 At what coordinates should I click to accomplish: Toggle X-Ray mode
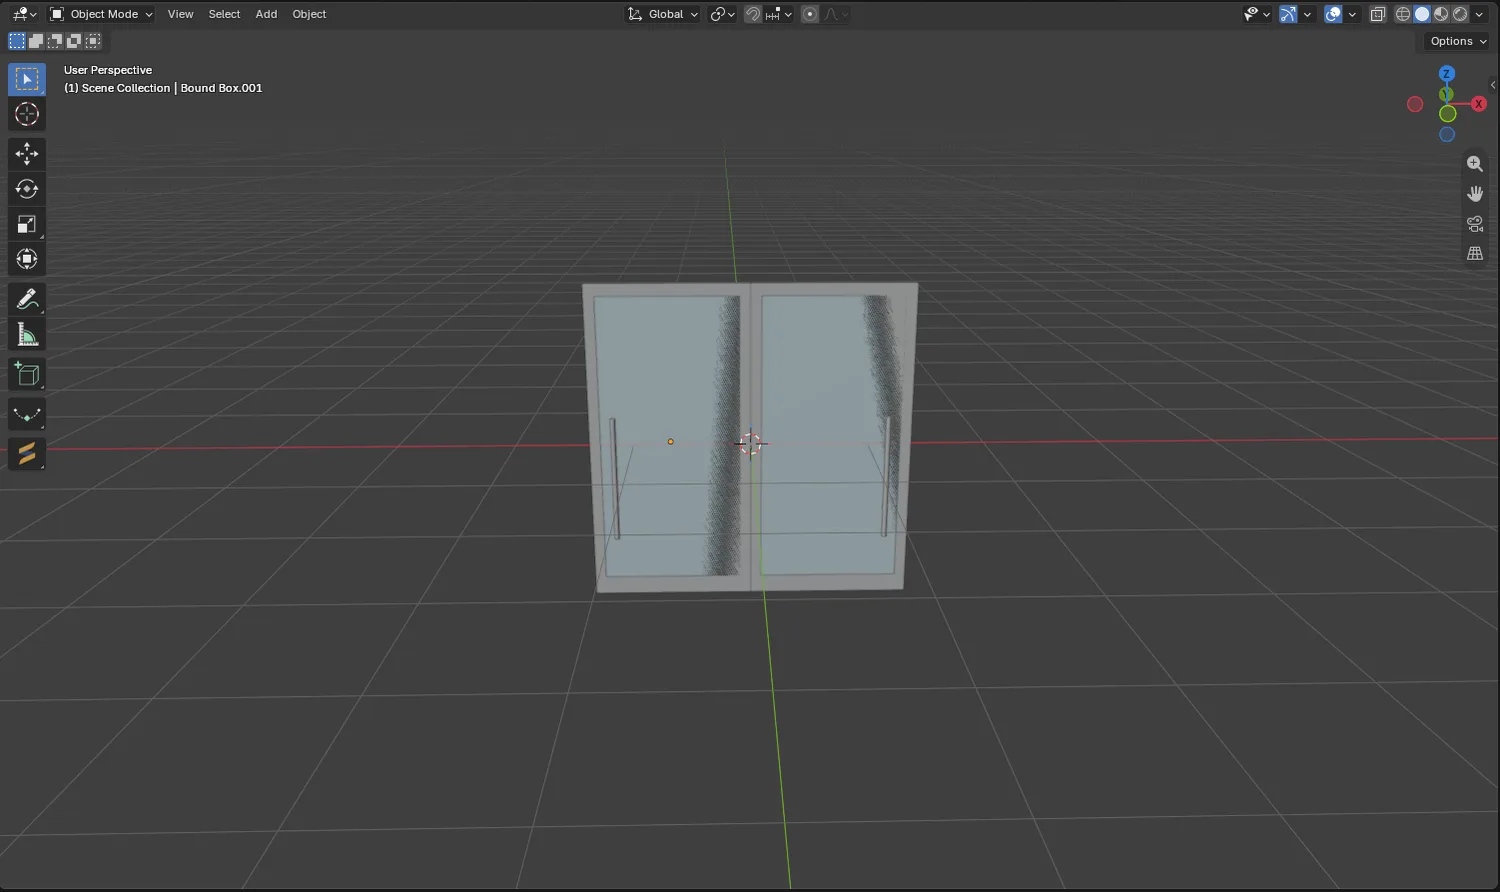click(x=1378, y=14)
